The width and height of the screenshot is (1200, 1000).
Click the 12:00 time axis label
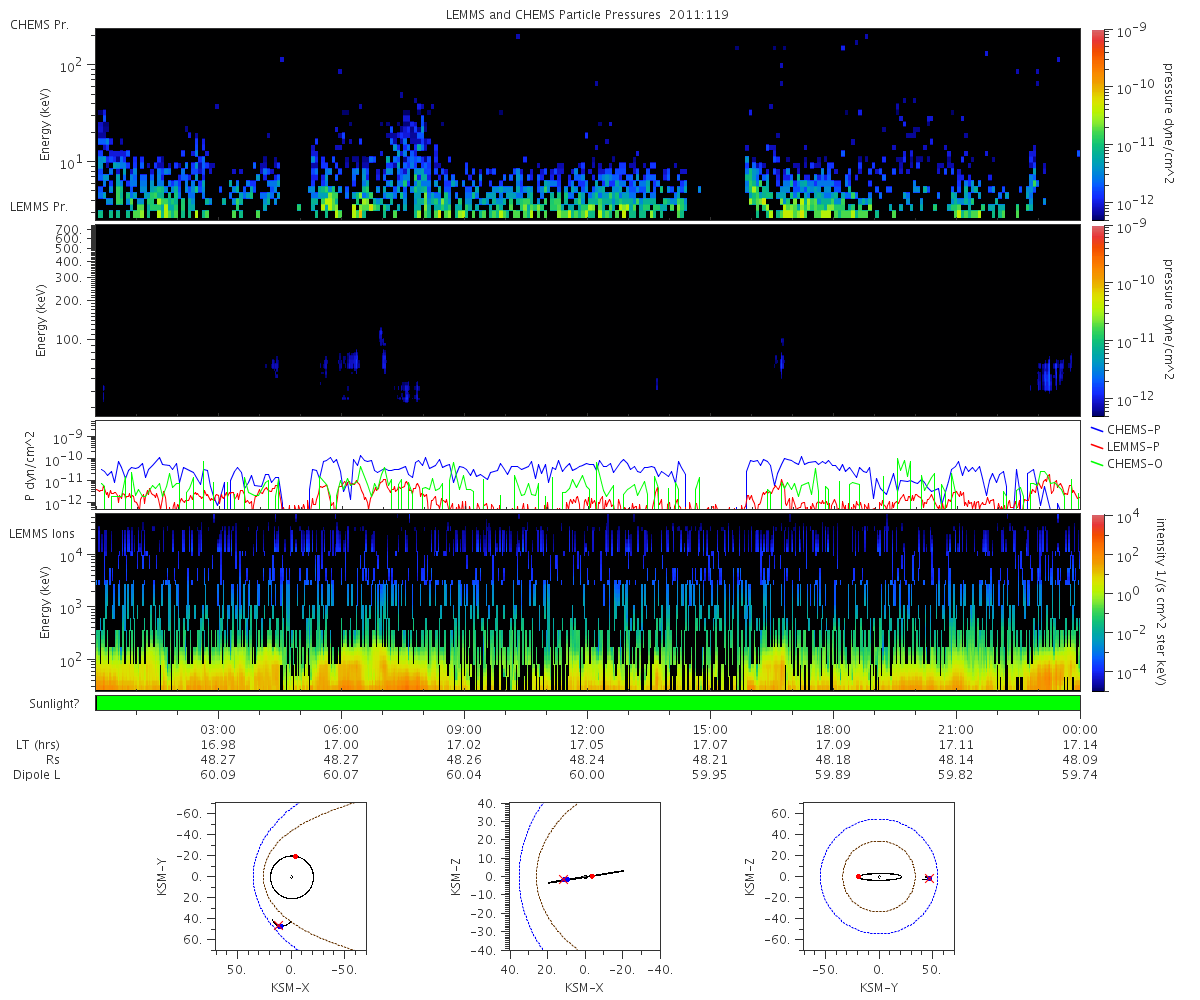tap(587, 729)
